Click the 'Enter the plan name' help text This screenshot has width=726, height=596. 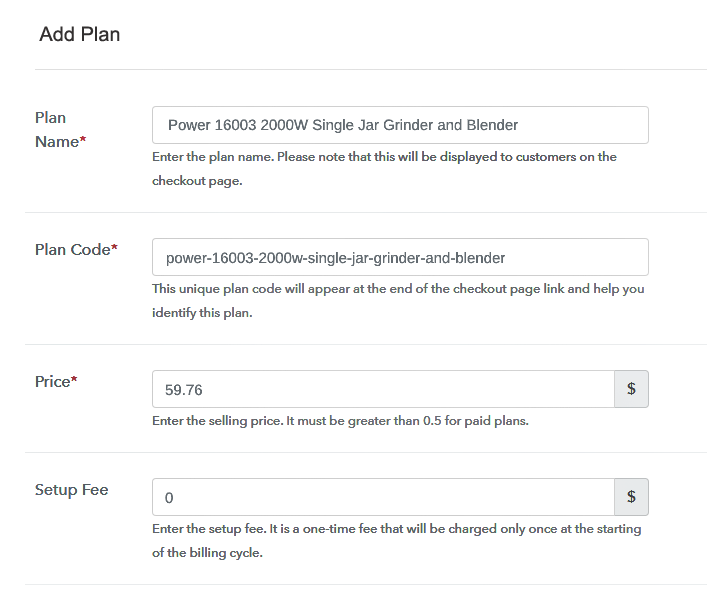coord(384,169)
